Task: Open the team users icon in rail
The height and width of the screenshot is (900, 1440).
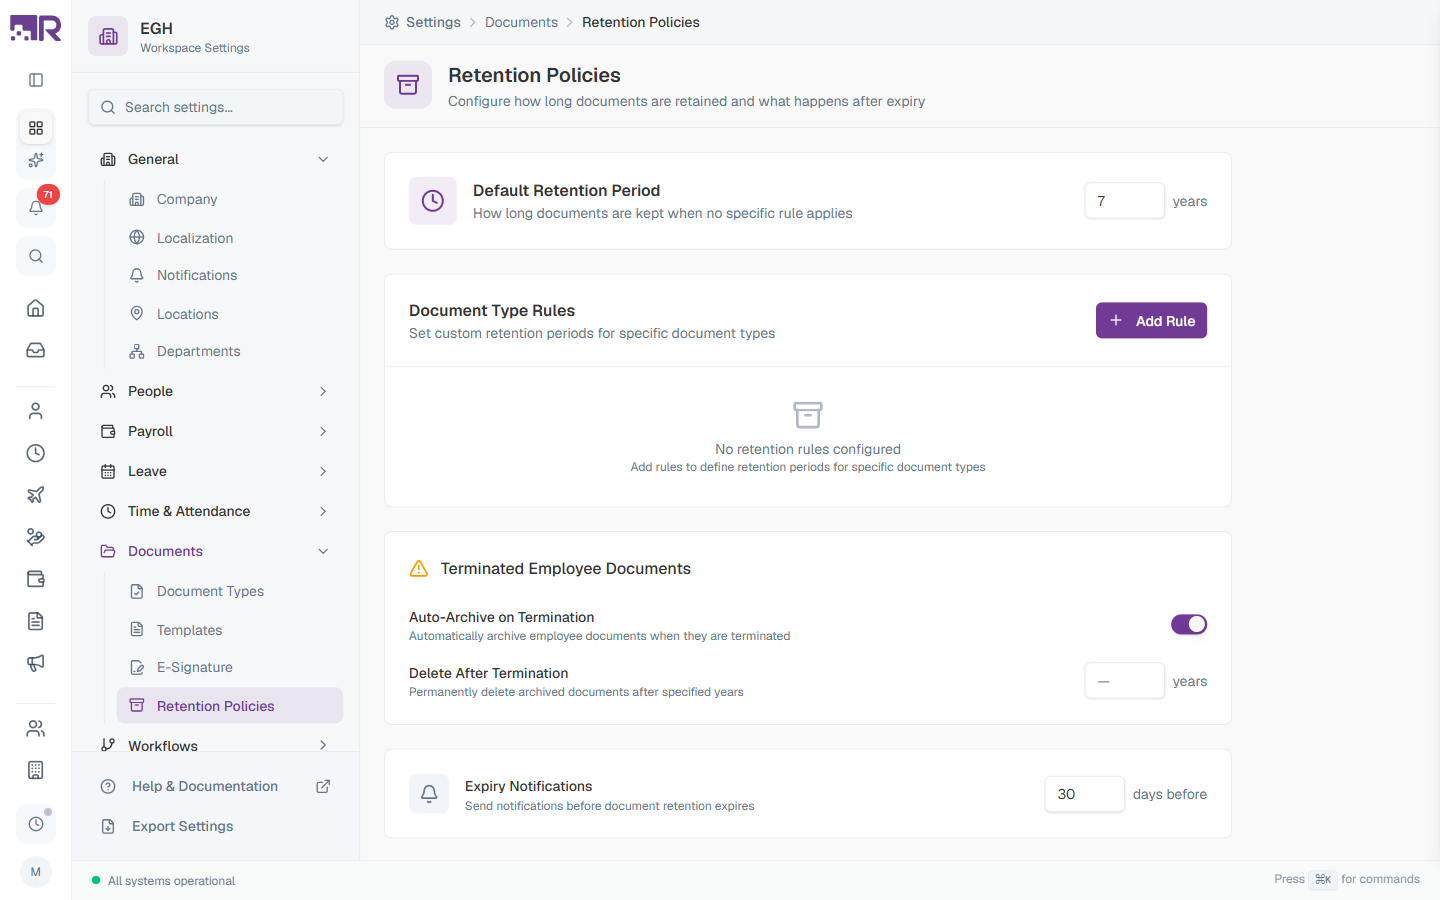Action: coord(36,728)
